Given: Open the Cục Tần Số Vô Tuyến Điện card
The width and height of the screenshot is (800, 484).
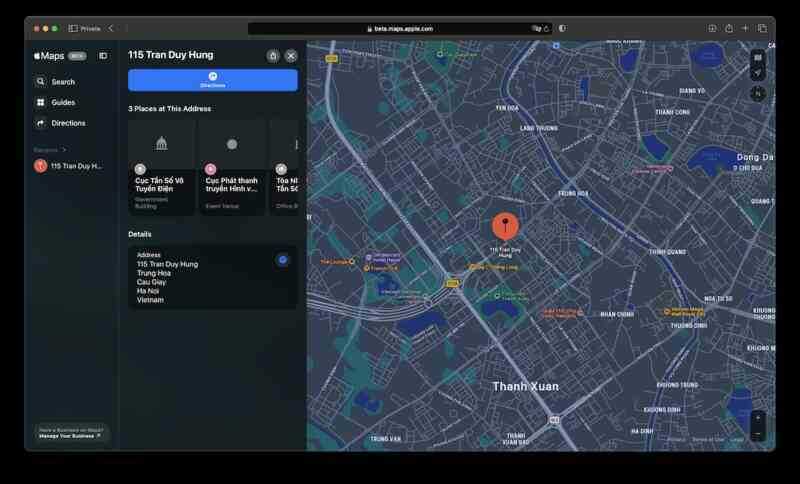Looking at the screenshot, I should point(161,166).
